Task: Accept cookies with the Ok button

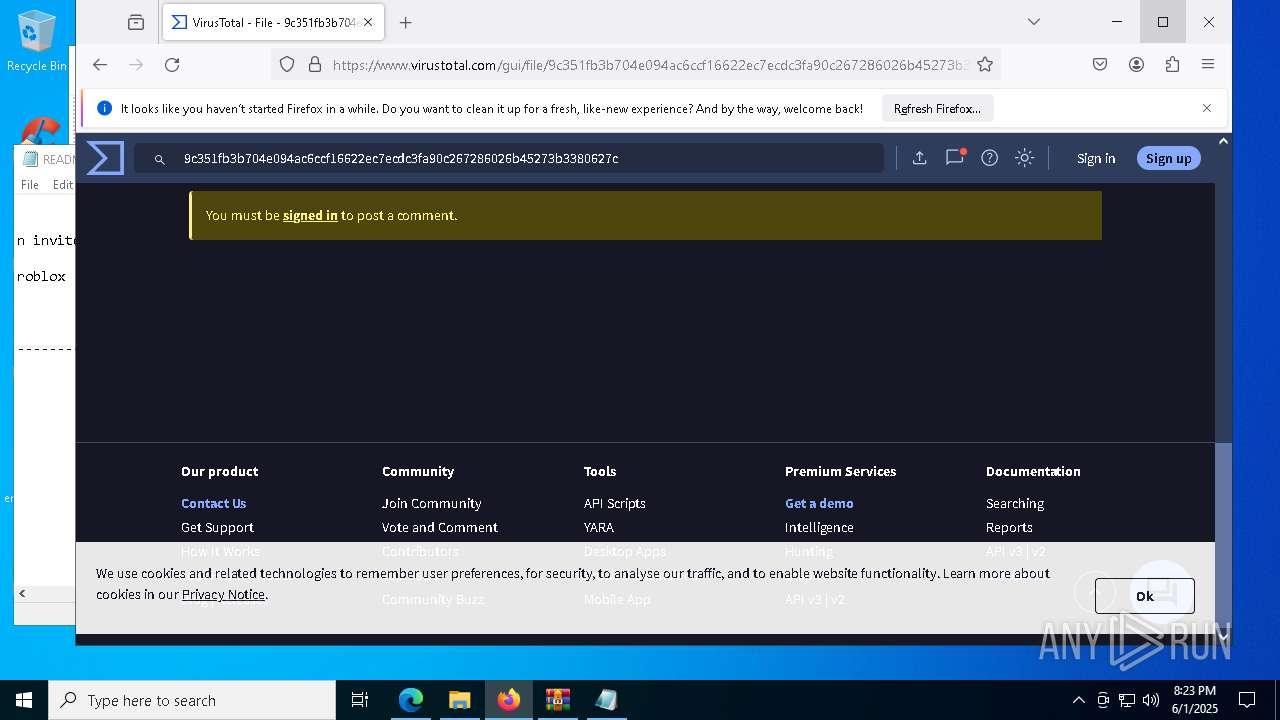Action: tap(1144, 596)
